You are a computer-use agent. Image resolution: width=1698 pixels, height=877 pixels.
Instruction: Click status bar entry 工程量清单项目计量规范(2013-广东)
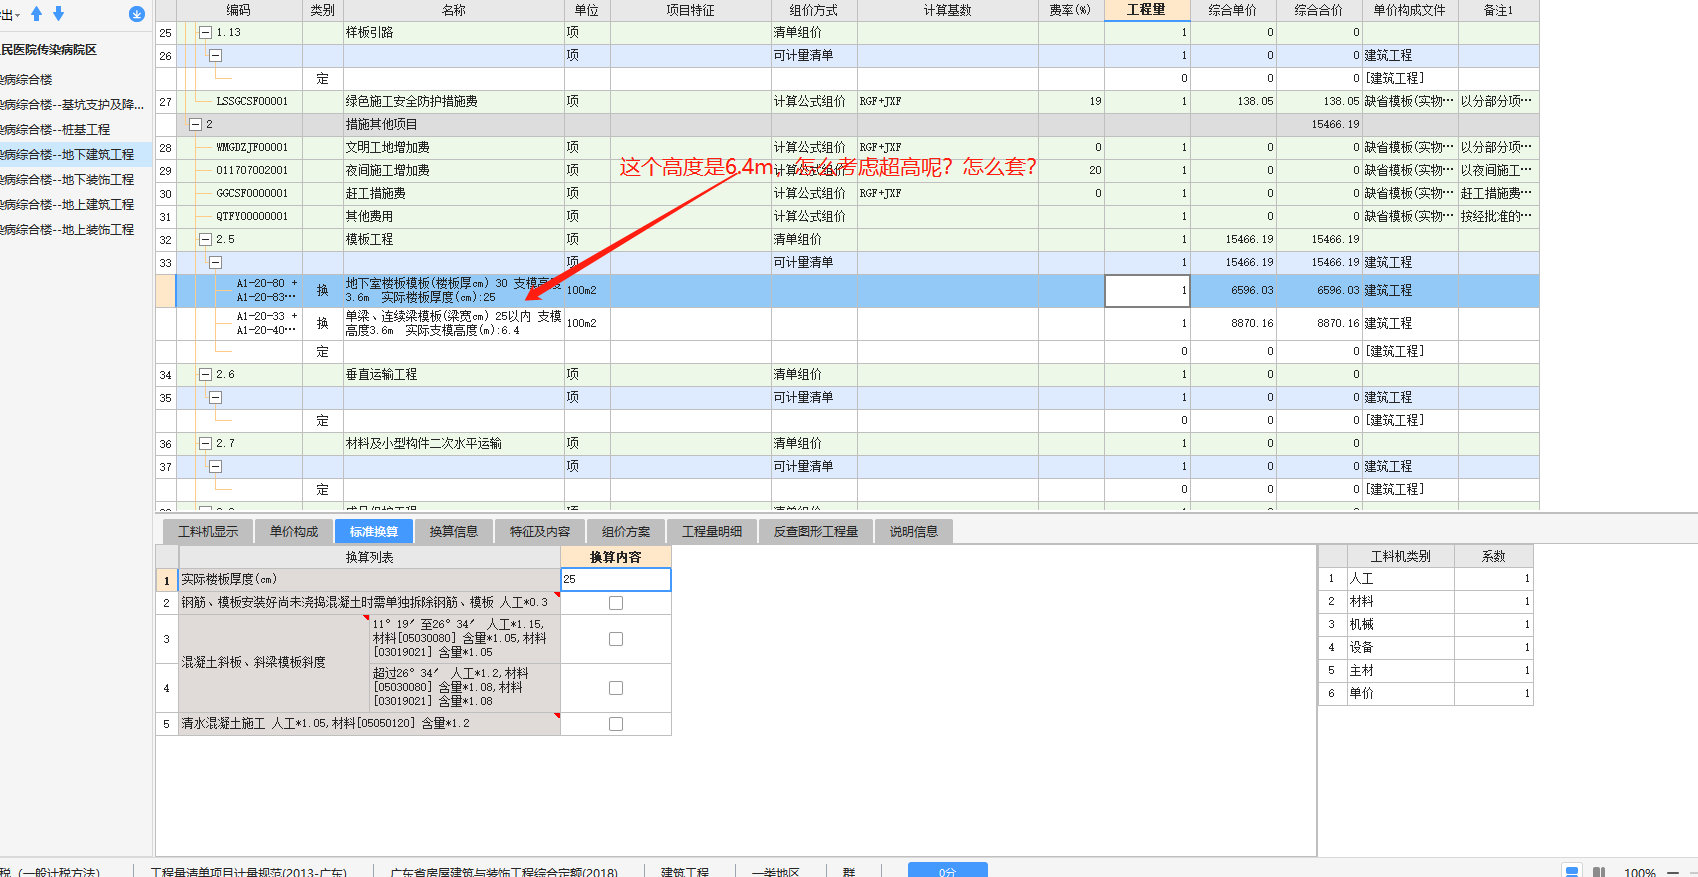click(249, 872)
